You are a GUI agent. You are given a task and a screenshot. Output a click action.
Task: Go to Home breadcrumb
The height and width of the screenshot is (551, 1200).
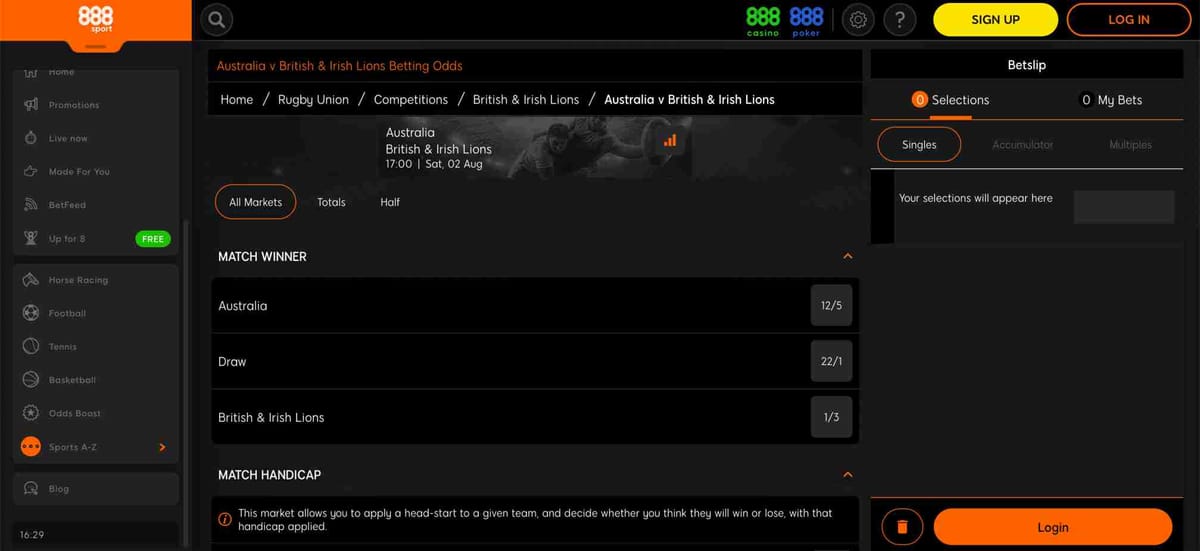tap(237, 100)
